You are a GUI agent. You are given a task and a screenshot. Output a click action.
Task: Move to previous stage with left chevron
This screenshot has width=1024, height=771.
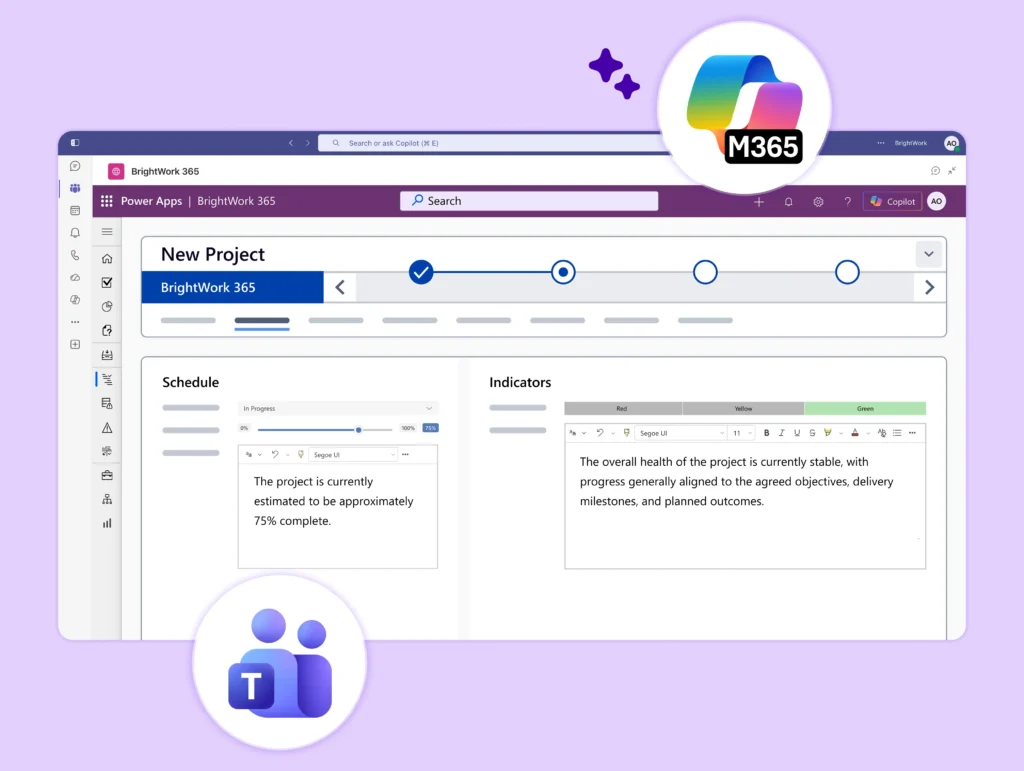click(x=340, y=287)
